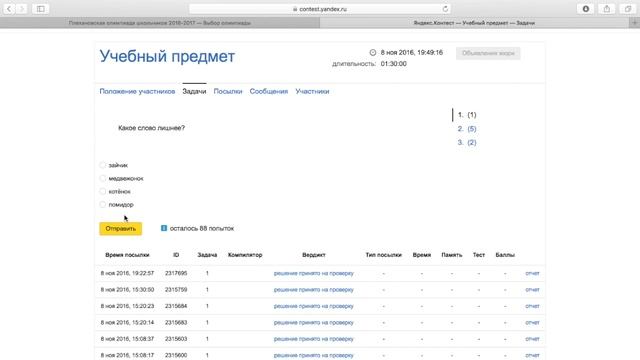Click the clock icon beside date

click(373, 52)
